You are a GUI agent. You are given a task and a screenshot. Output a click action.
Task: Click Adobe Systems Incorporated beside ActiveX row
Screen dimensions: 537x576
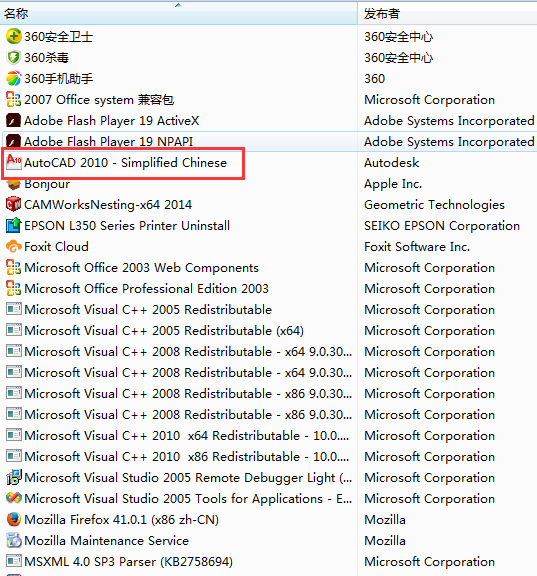(x=449, y=120)
